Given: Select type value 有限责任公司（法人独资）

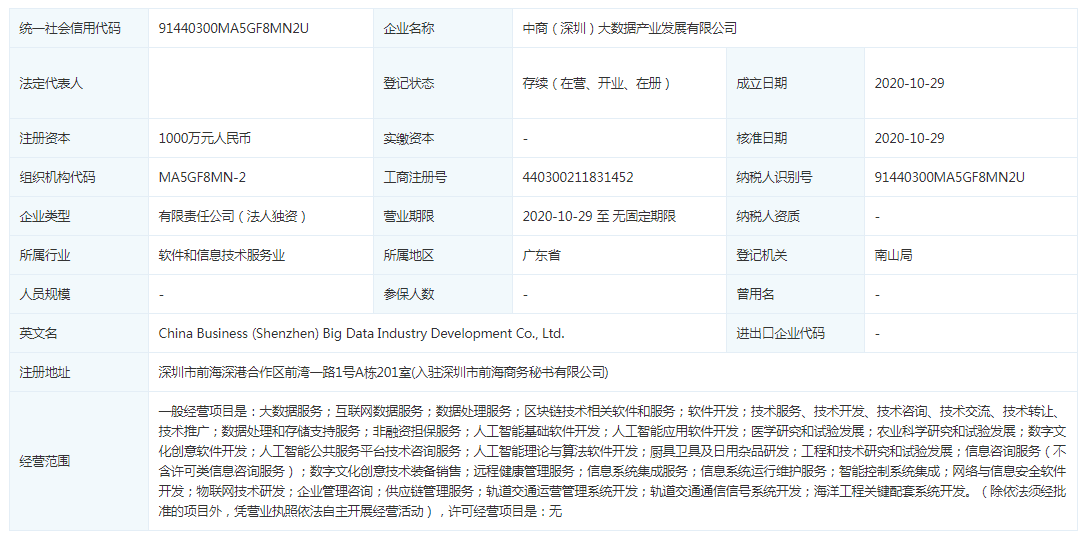Looking at the screenshot, I should coord(233,216).
